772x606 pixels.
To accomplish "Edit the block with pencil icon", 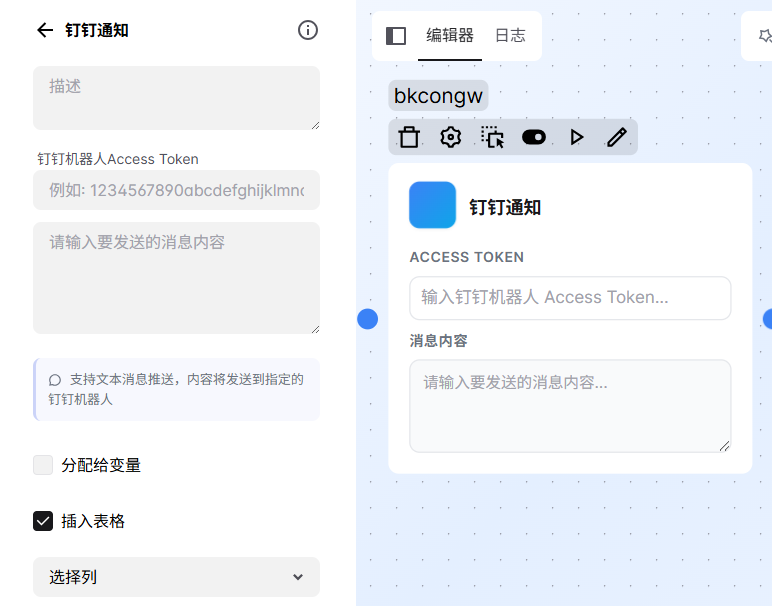I will 617,137.
